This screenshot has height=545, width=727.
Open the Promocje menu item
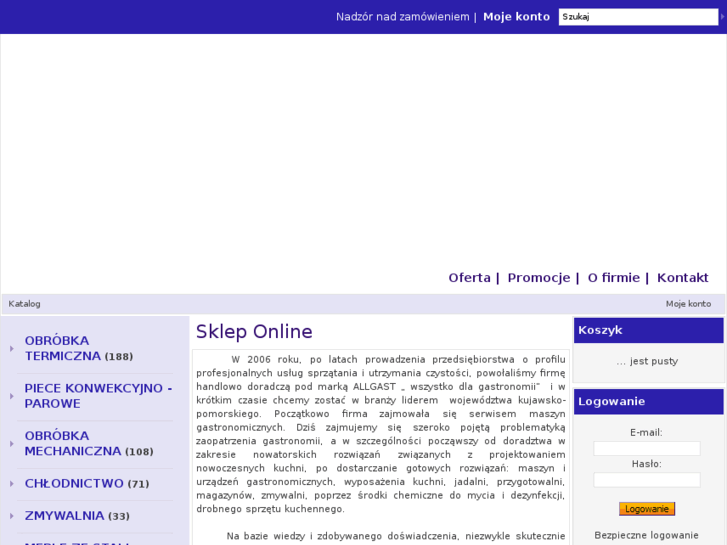(539, 277)
